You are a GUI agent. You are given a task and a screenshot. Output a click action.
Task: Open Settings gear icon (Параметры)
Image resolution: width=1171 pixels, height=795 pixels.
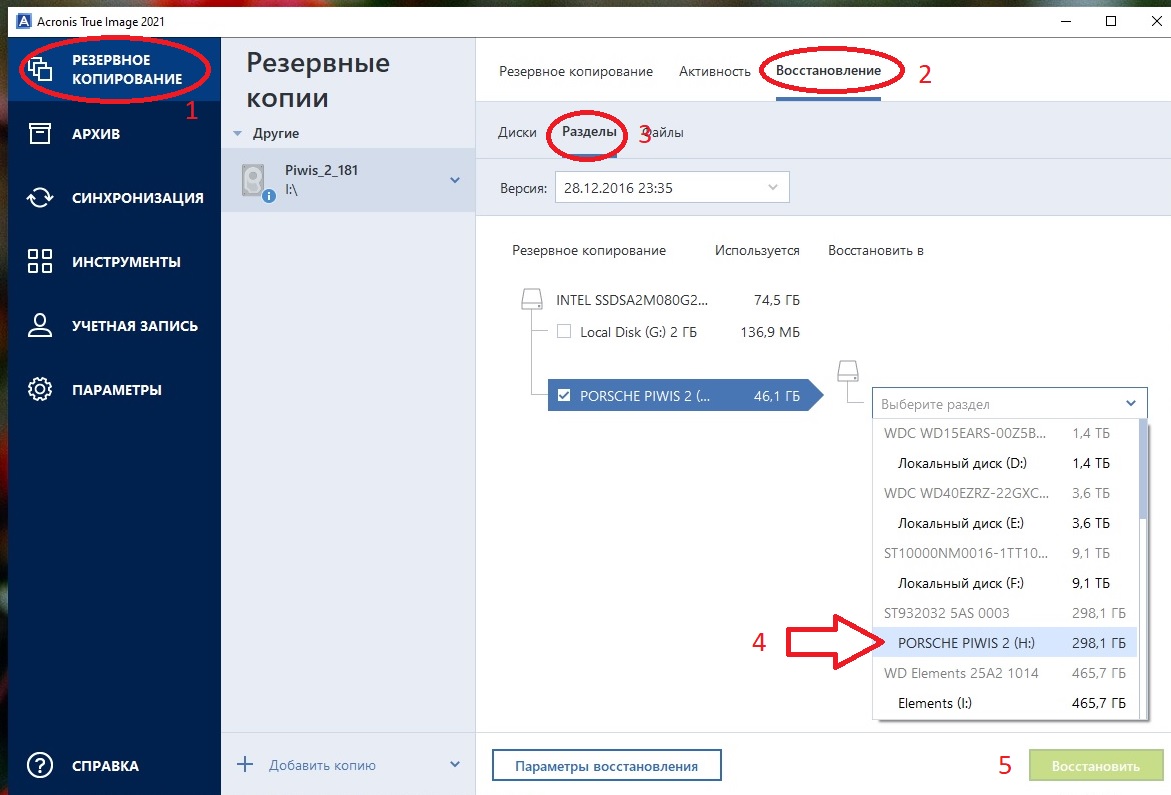tap(40, 390)
